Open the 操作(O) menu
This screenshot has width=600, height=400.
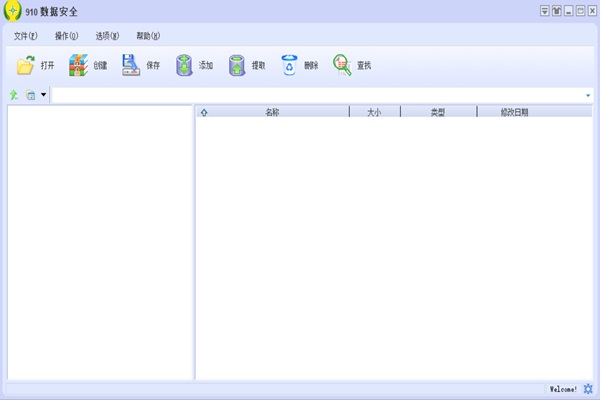[66, 36]
